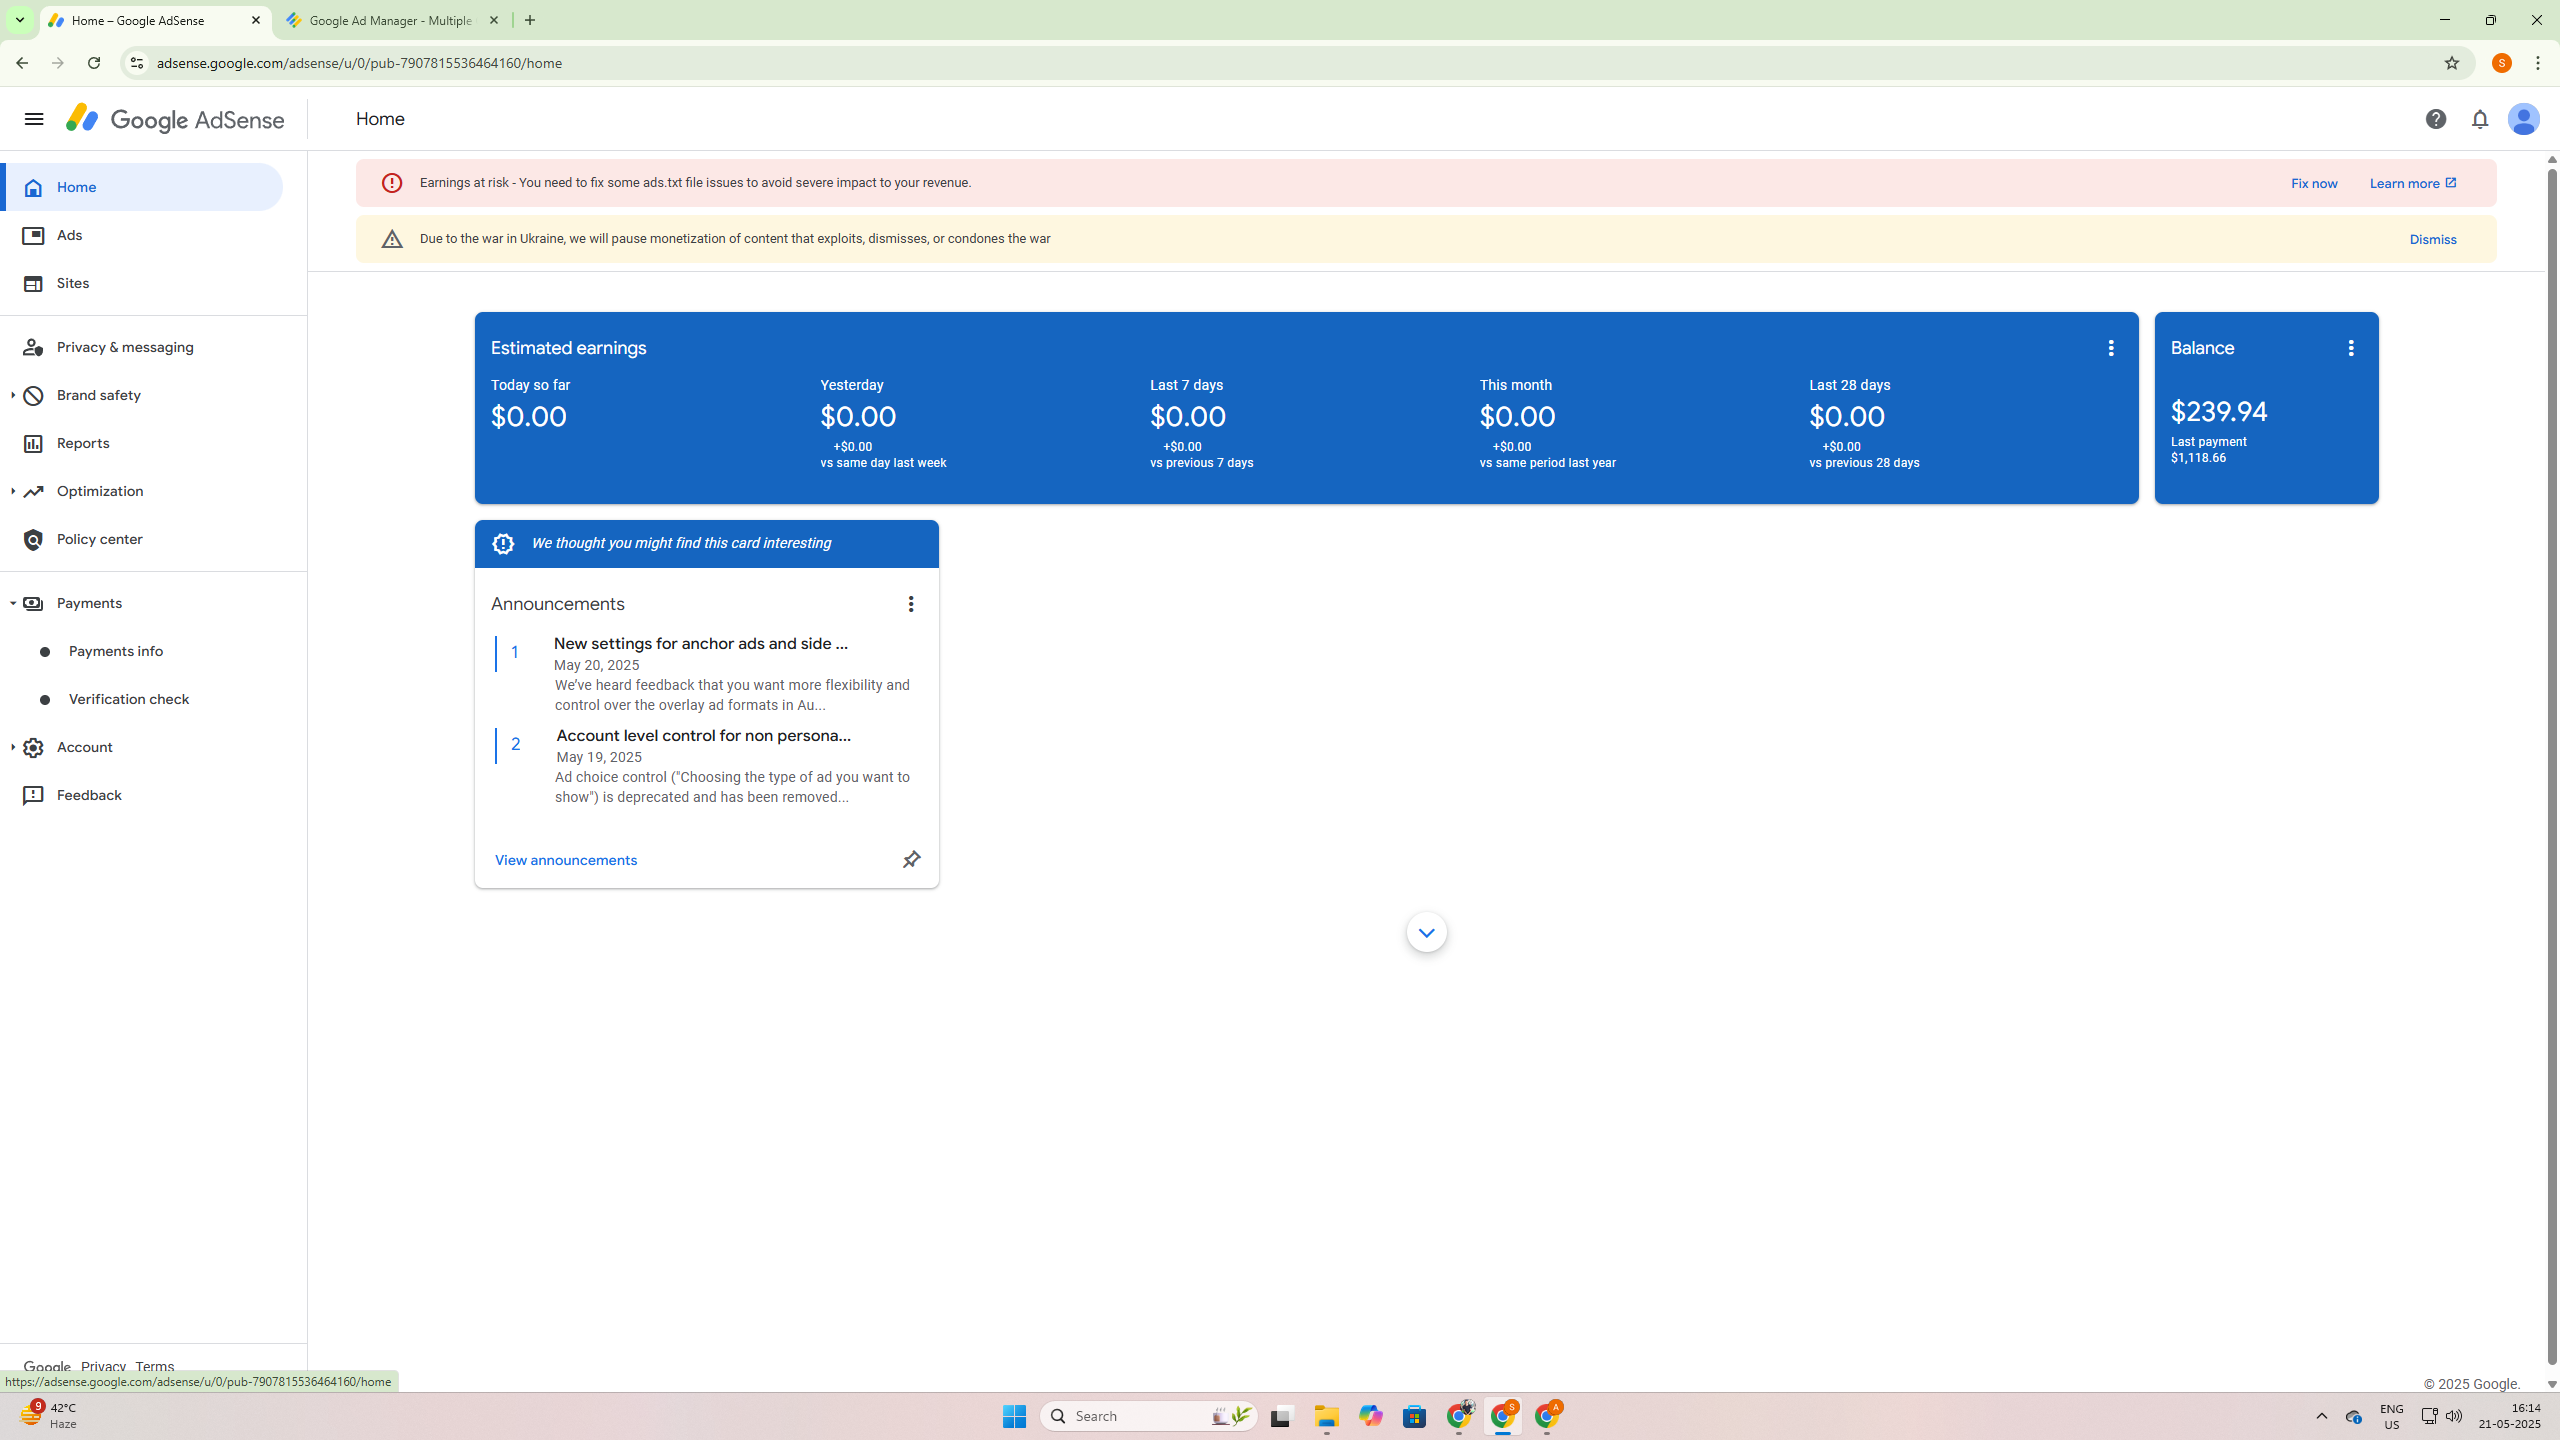Select Home in the sidebar
This screenshot has height=1440, width=2560.
(141, 187)
